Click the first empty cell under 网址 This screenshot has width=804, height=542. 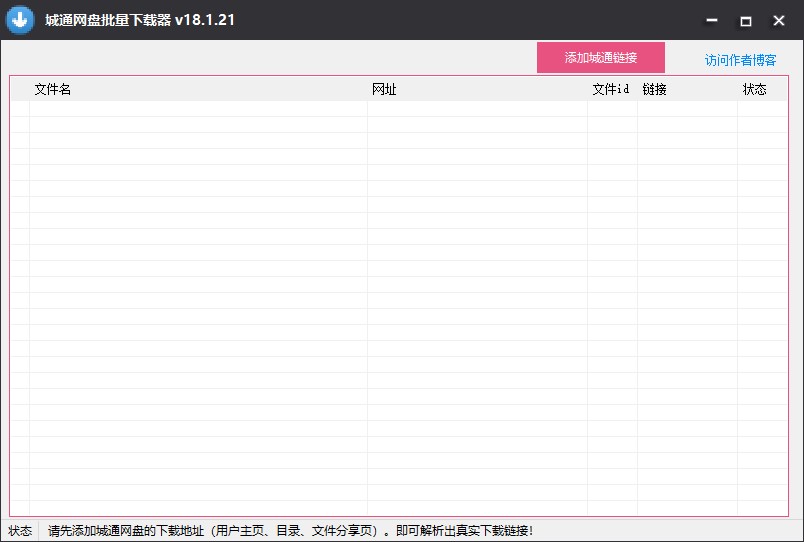pyautogui.click(x=477, y=109)
